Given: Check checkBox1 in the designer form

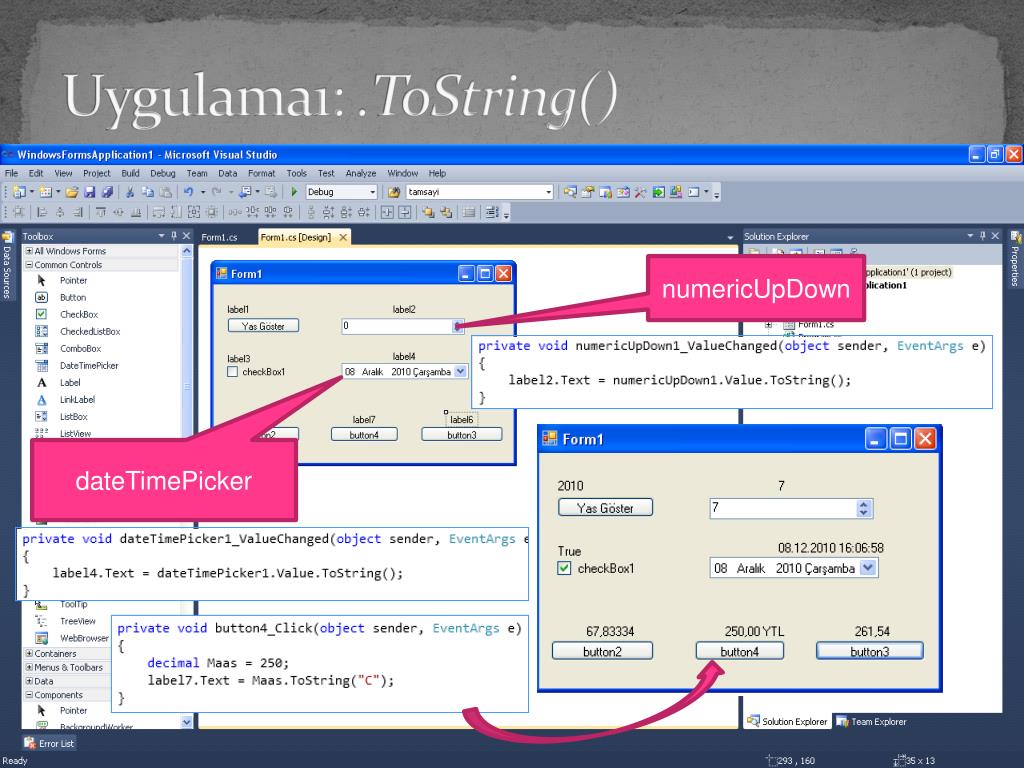Looking at the screenshot, I should [232, 372].
